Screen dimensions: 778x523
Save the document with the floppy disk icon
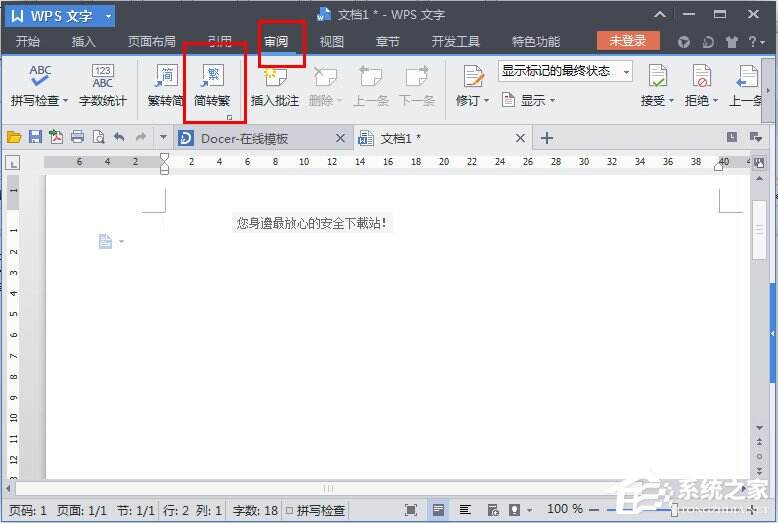point(35,137)
